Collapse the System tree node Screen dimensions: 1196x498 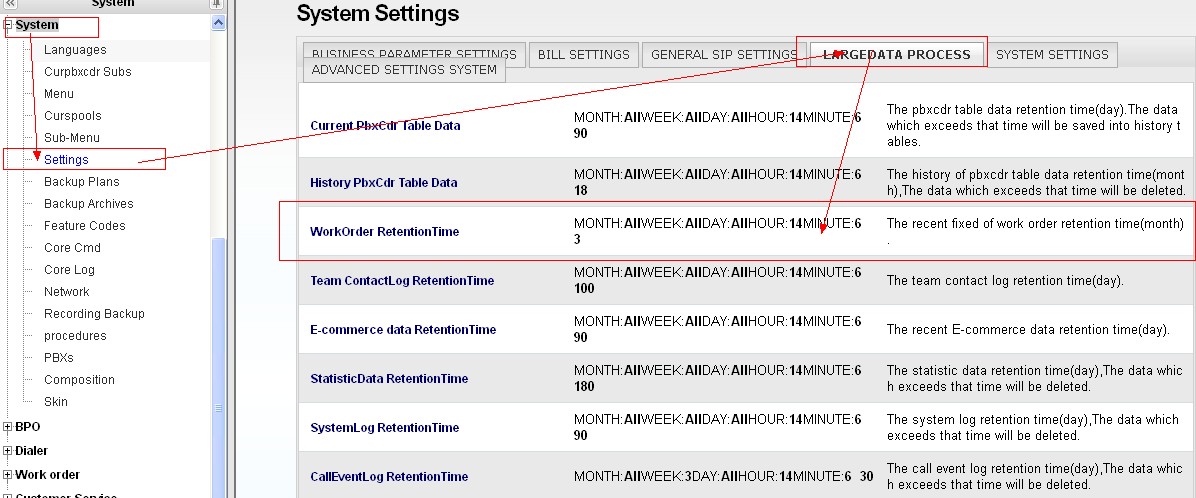click(x=9, y=25)
